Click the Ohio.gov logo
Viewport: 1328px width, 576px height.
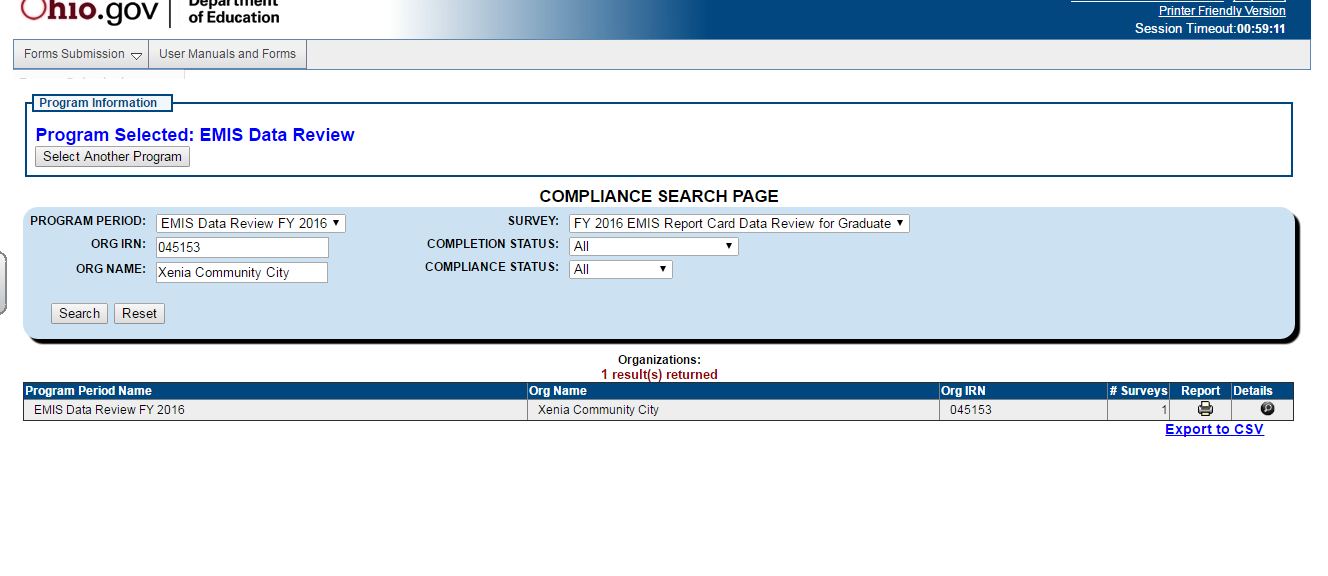click(90, 11)
